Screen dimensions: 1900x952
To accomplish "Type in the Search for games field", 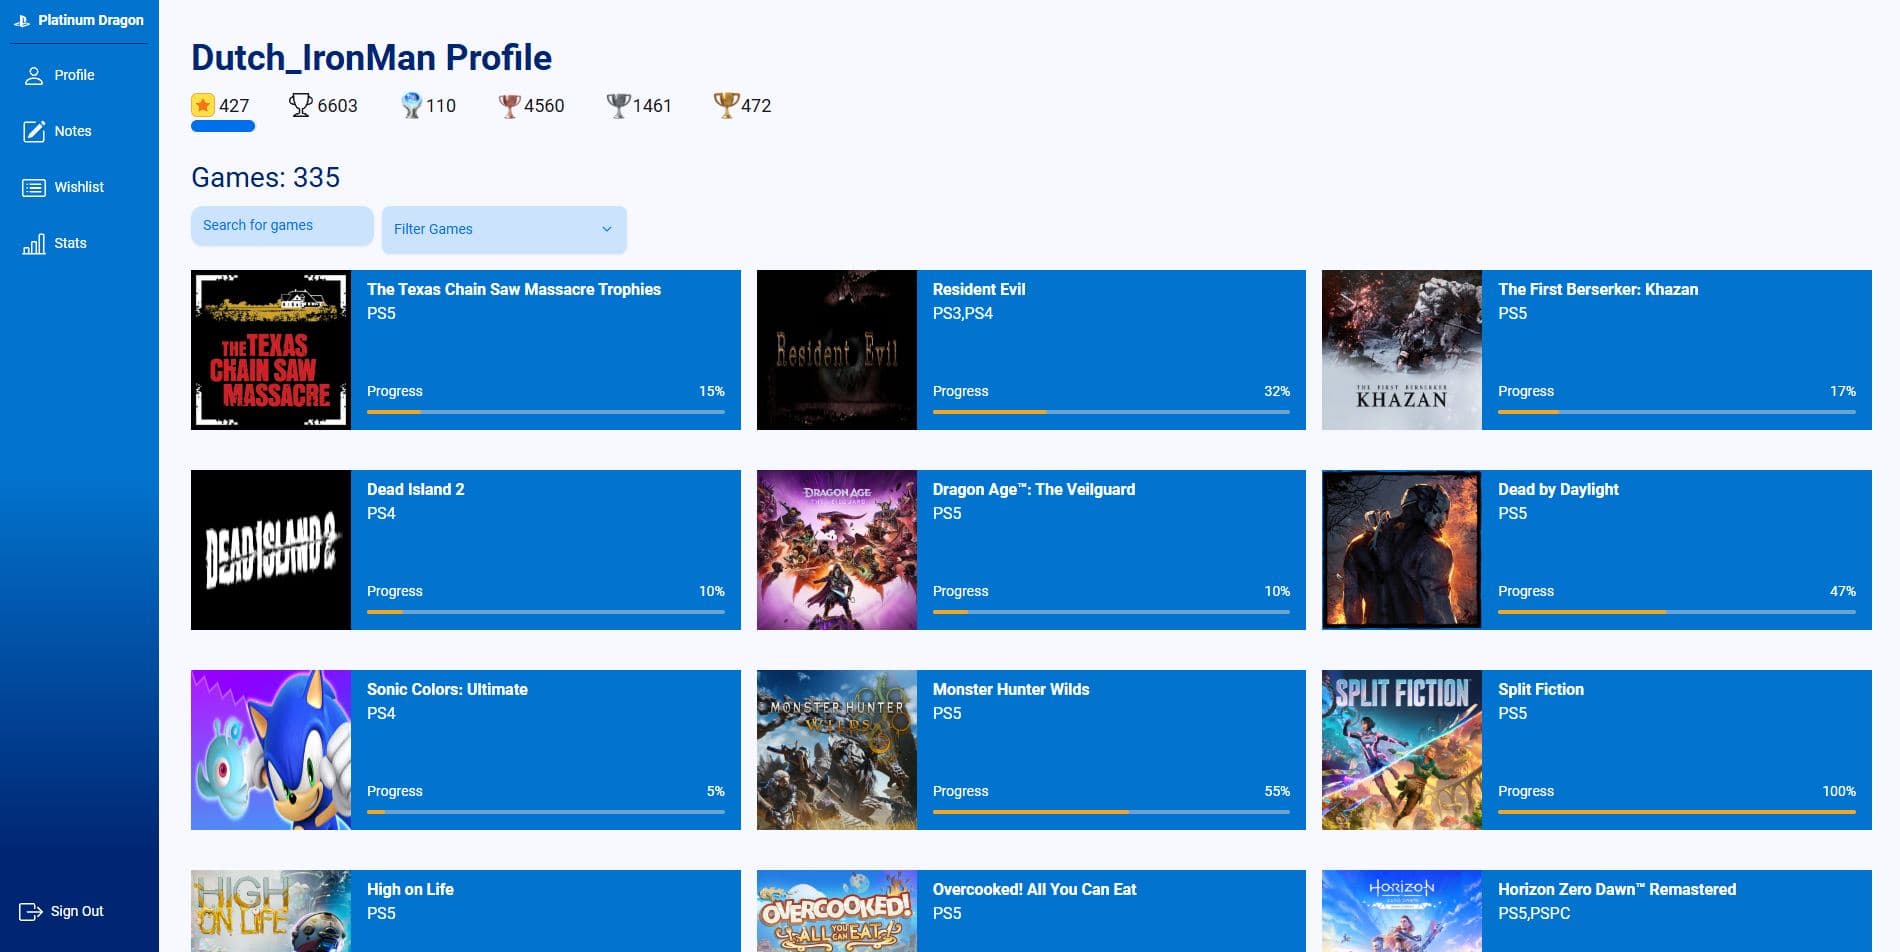I will pos(281,226).
